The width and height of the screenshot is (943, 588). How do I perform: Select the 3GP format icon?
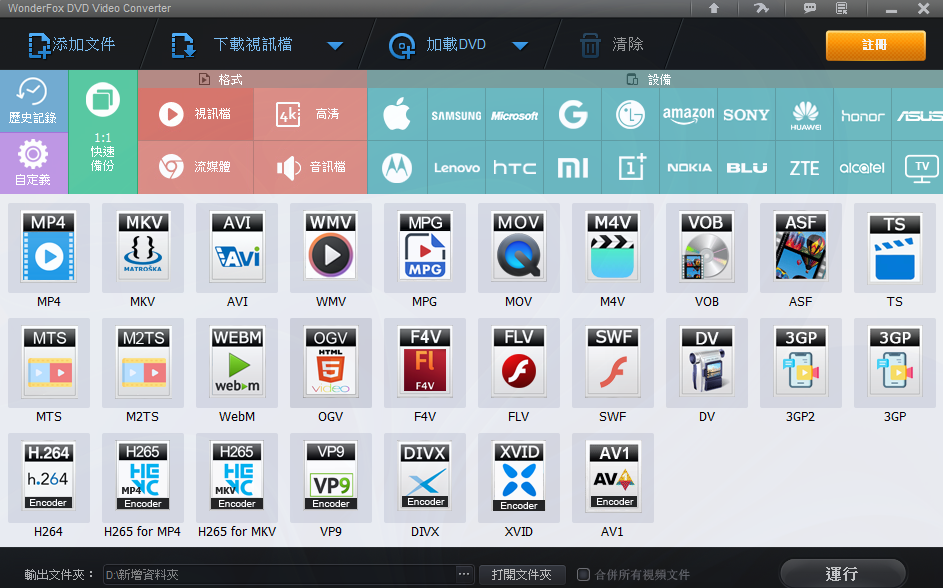pos(895,363)
